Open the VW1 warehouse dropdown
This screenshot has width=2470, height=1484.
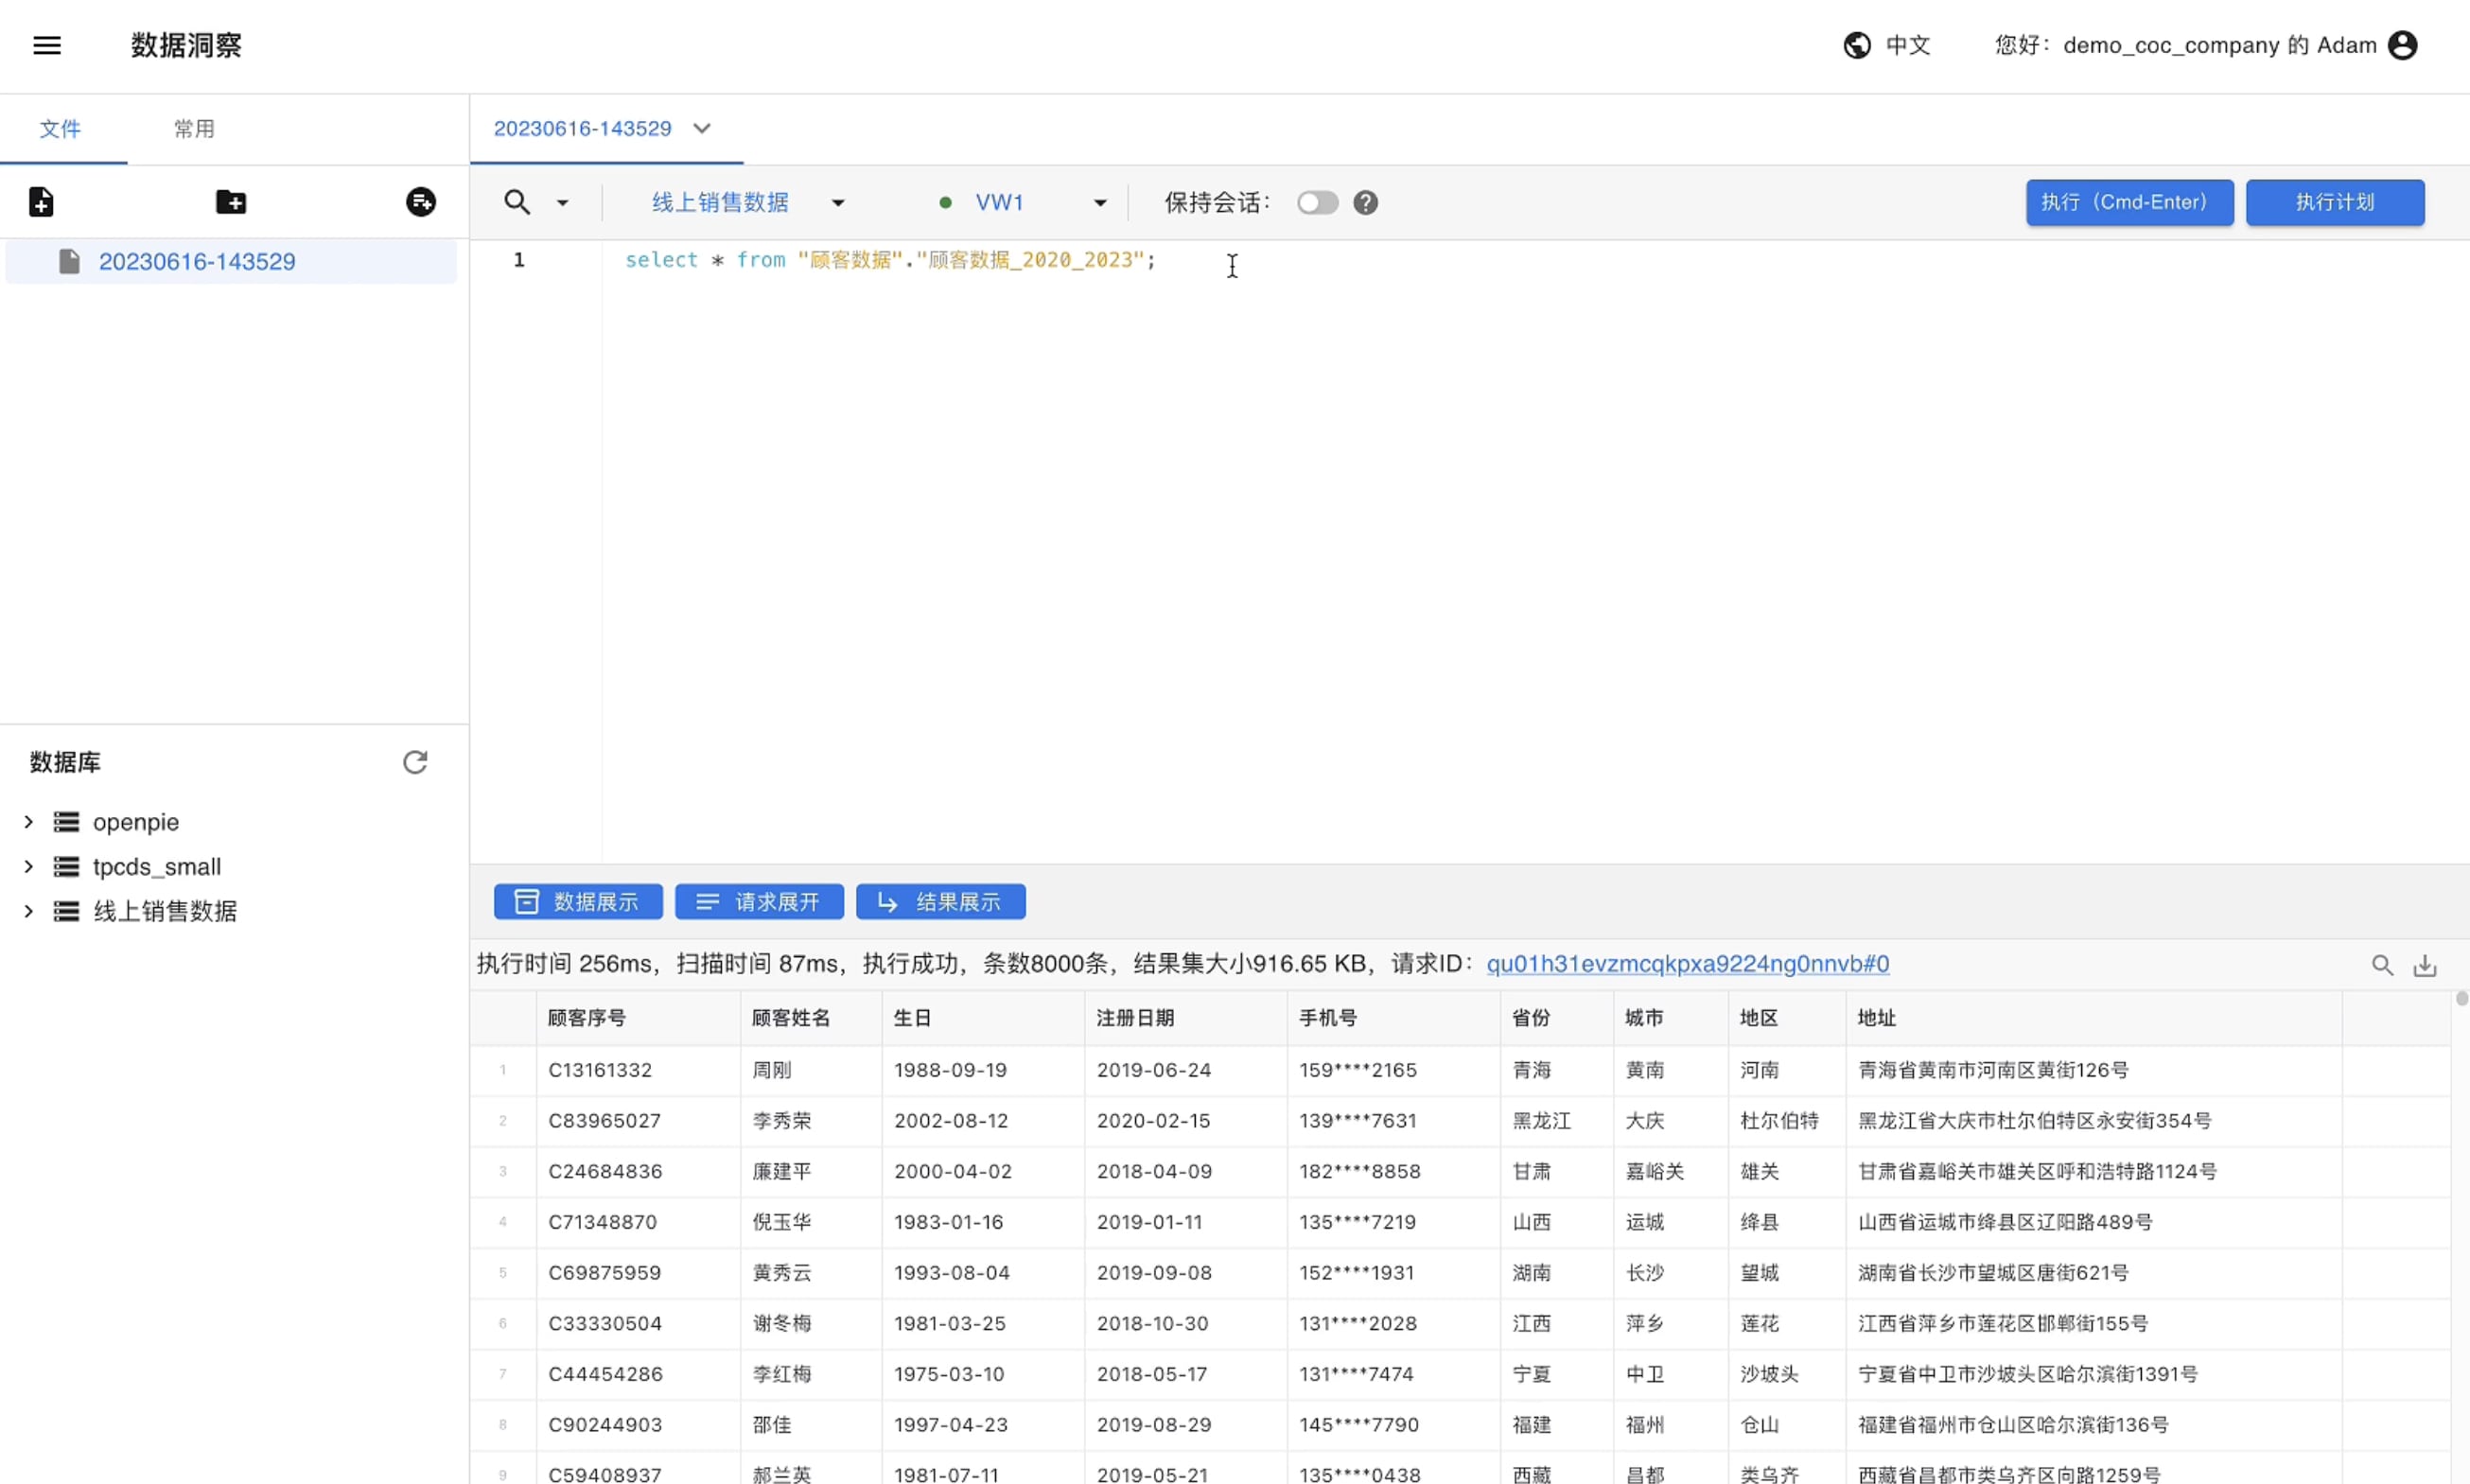pyautogui.click(x=1100, y=203)
